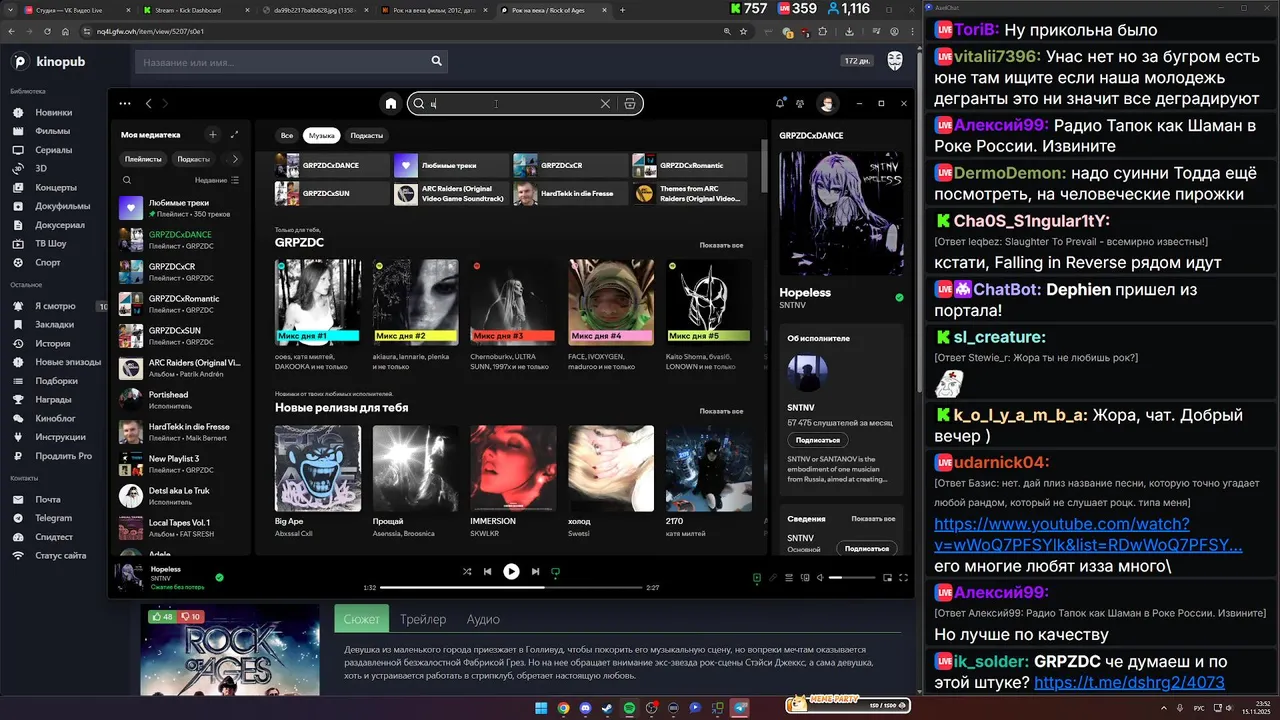Click Показать все for Новые релизы
This screenshot has height=720, width=1280.
click(721, 411)
